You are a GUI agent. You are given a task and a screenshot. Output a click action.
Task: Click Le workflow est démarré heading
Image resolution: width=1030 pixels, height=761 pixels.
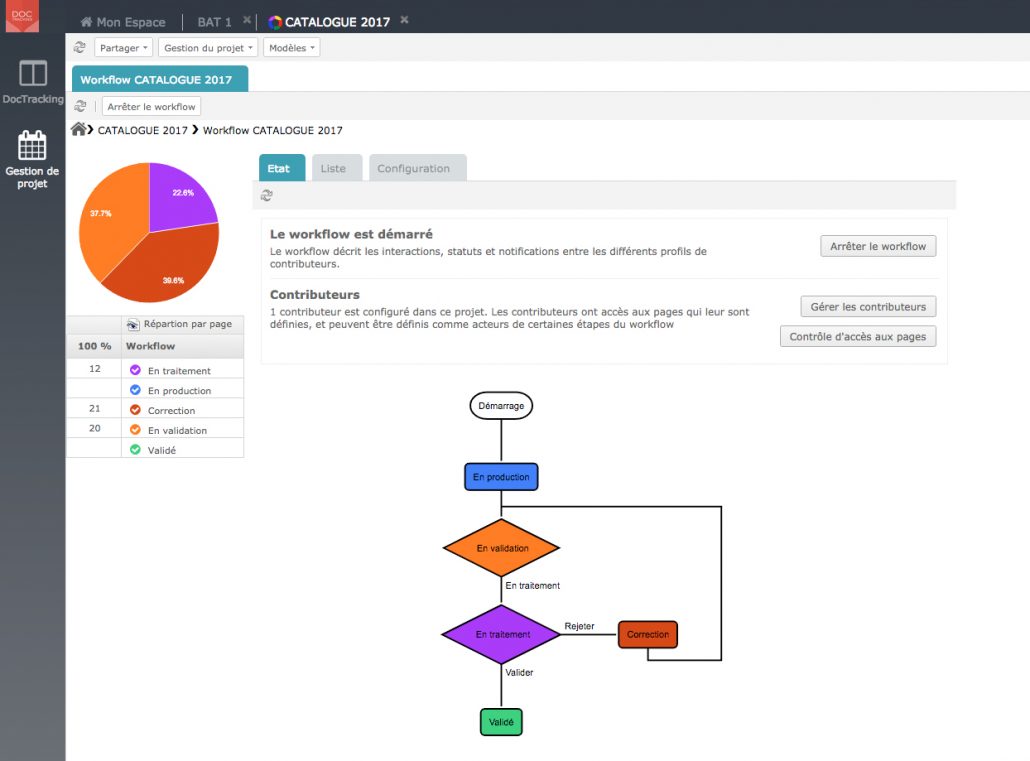(351, 234)
